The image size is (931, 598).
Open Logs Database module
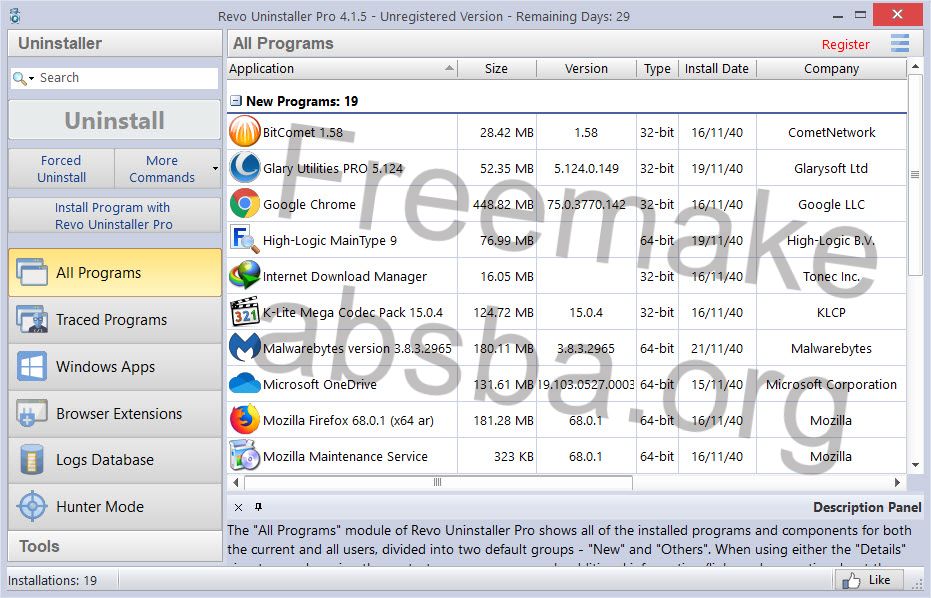(115, 460)
